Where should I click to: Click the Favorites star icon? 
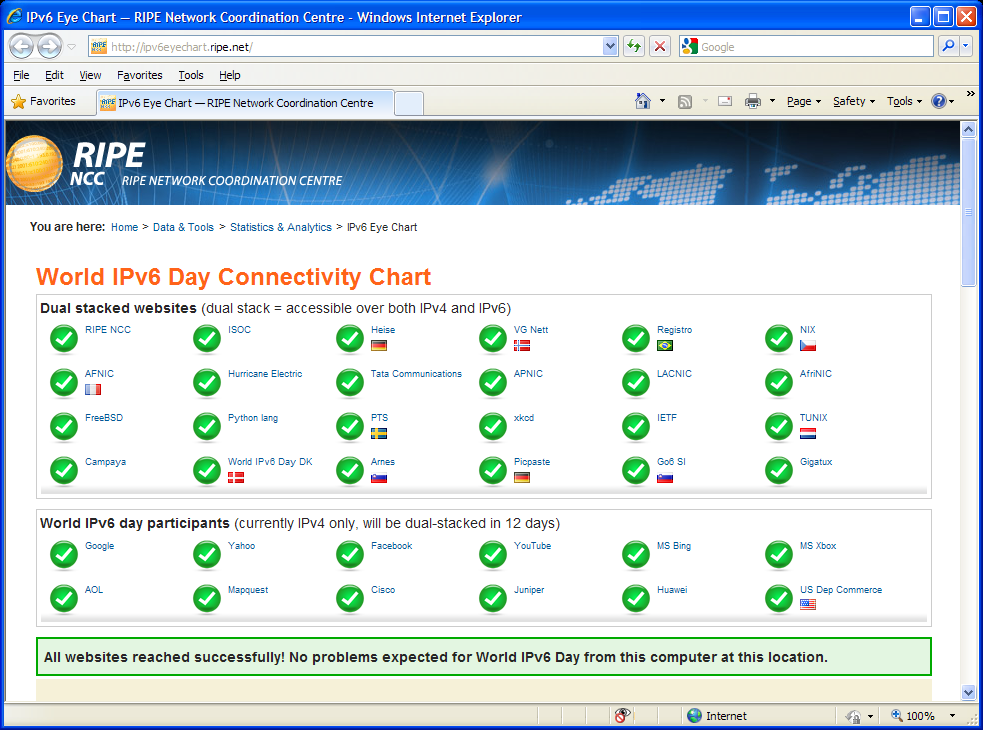click(x=19, y=102)
